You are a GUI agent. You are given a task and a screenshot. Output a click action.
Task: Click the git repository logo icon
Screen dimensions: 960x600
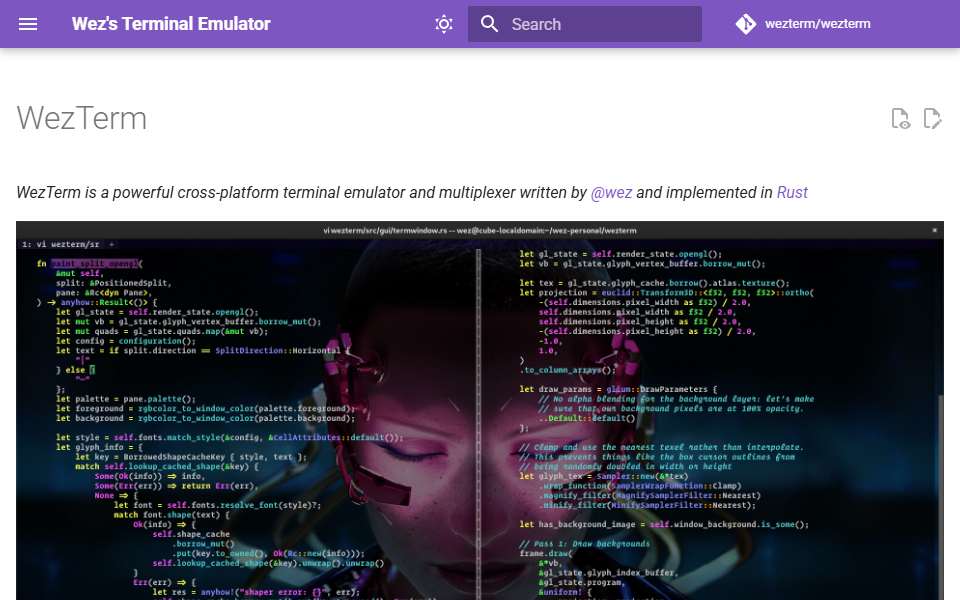pyautogui.click(x=746, y=24)
